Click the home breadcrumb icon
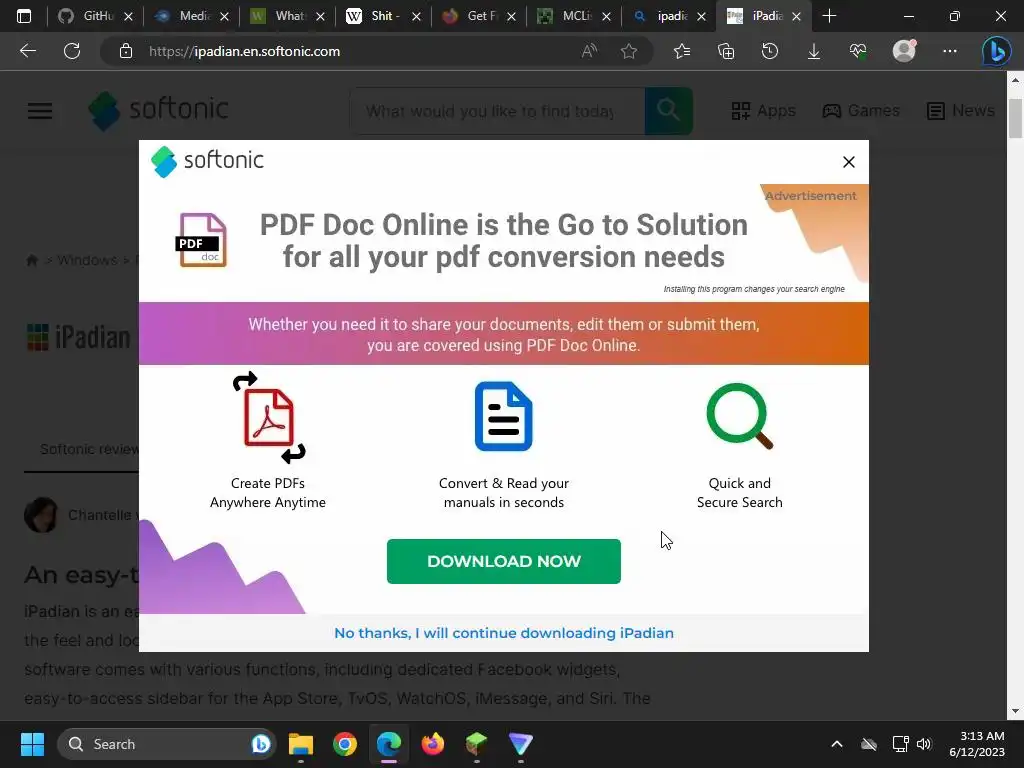Screen dimensions: 1024x768 click(31, 261)
